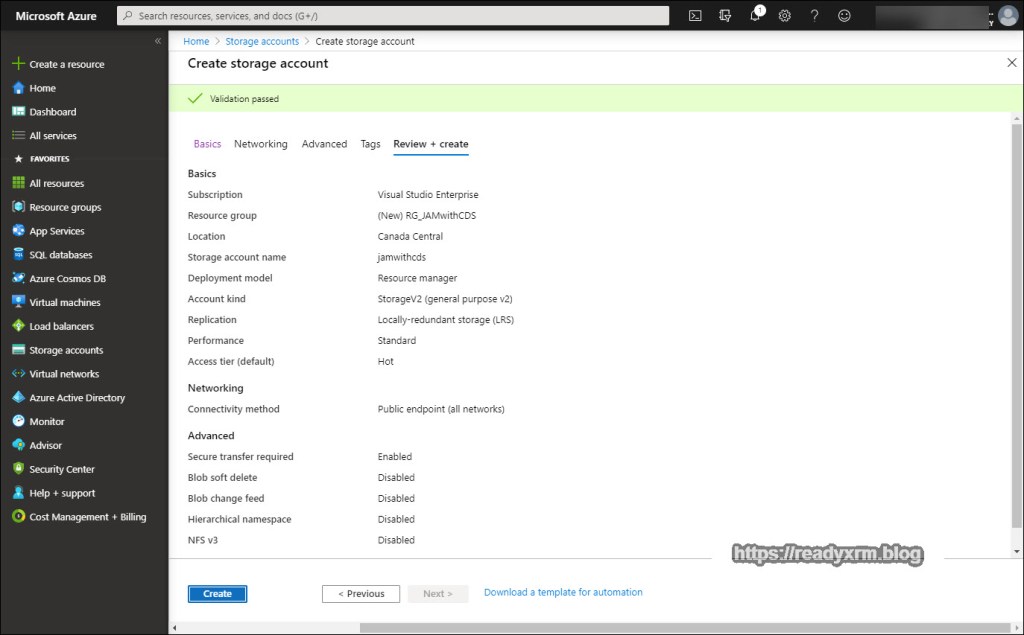Click the help question mark icon
This screenshot has height=635, width=1024.
(x=815, y=16)
